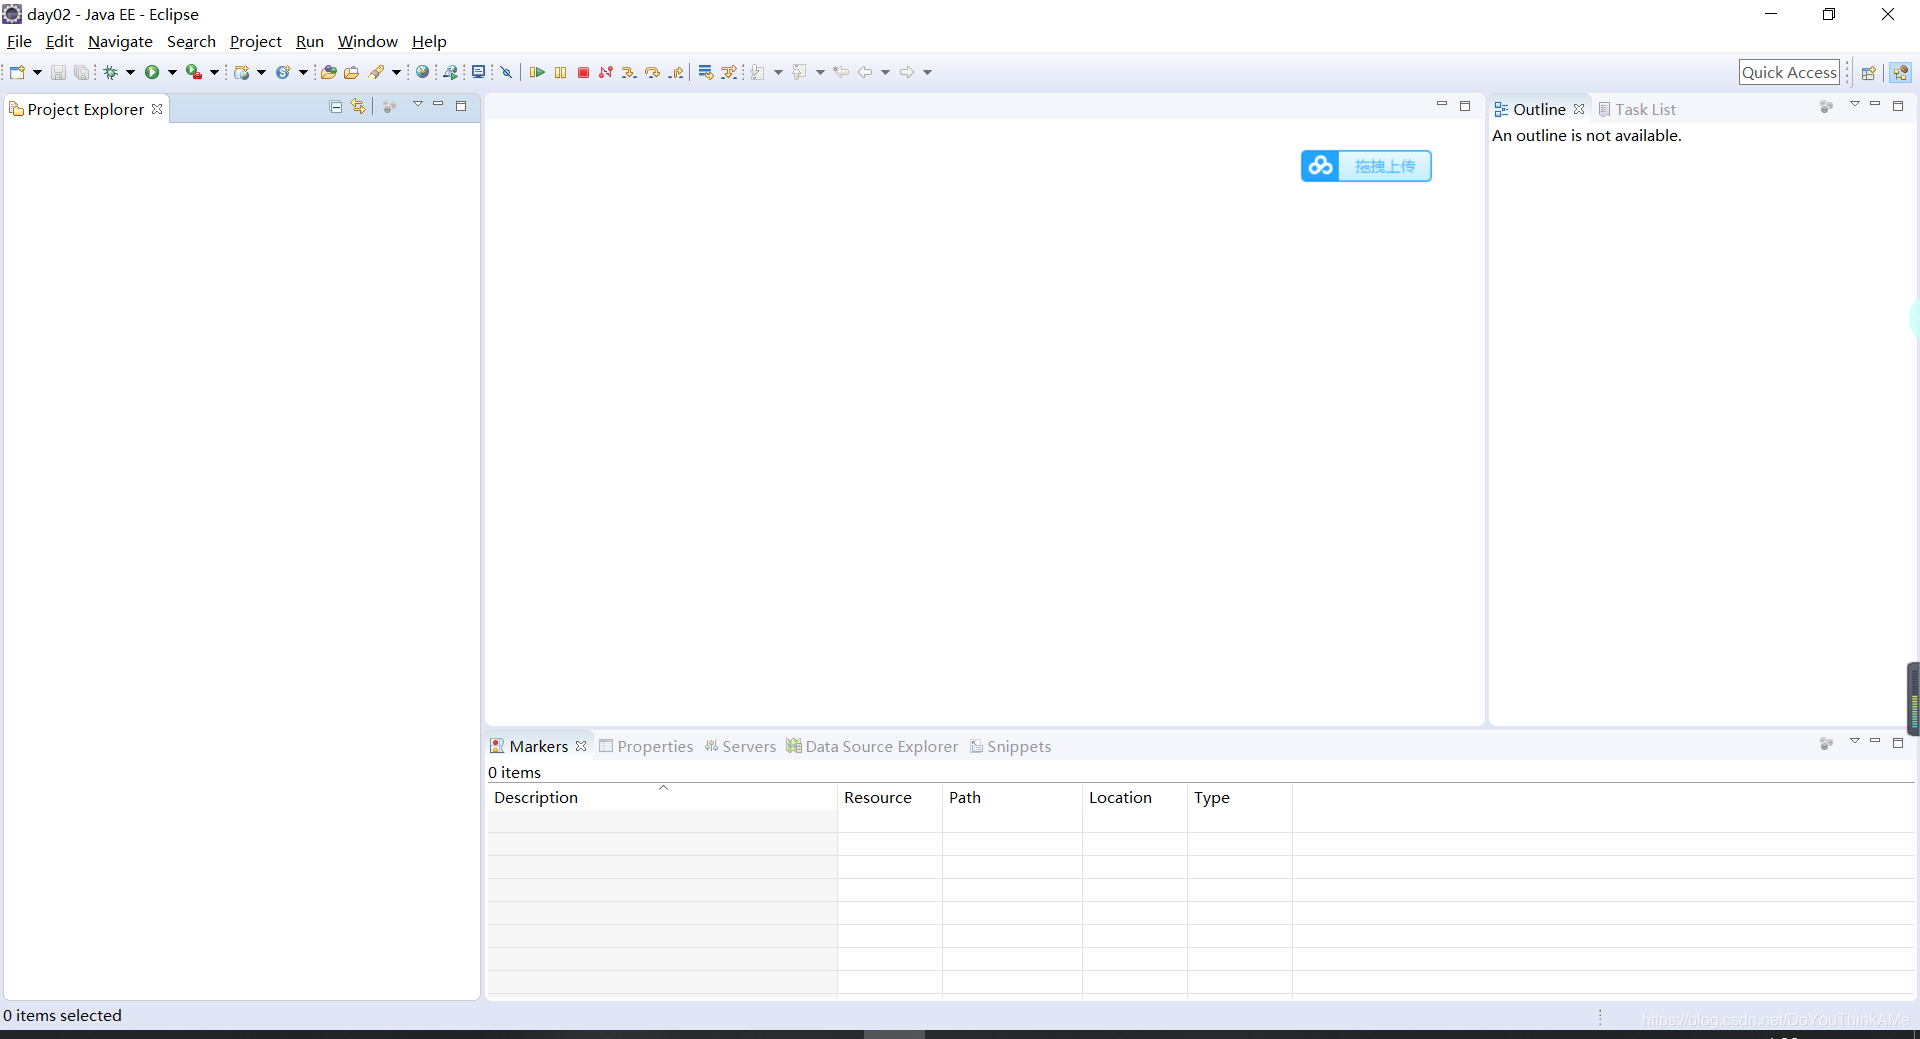This screenshot has height=1039, width=1920.
Task: Open the Window menu
Action: (367, 41)
